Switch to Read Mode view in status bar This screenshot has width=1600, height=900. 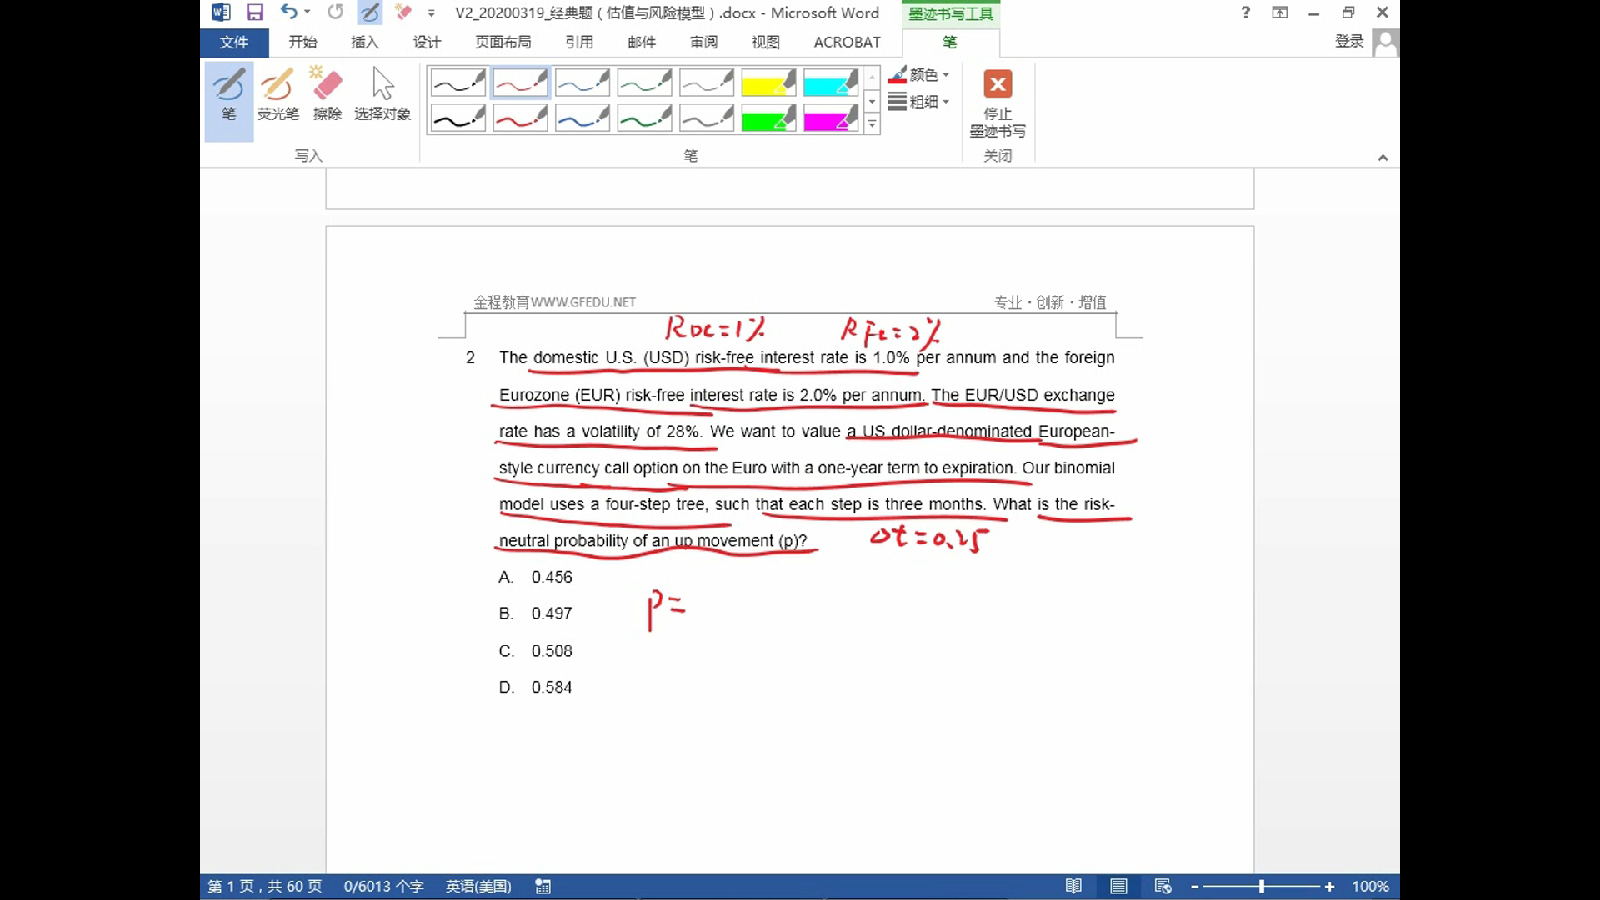pos(1074,886)
